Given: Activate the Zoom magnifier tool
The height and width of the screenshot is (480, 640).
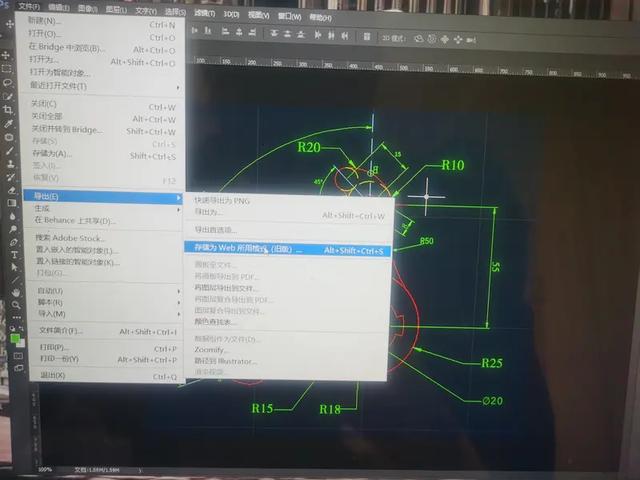Looking at the screenshot, I should click(x=17, y=305).
